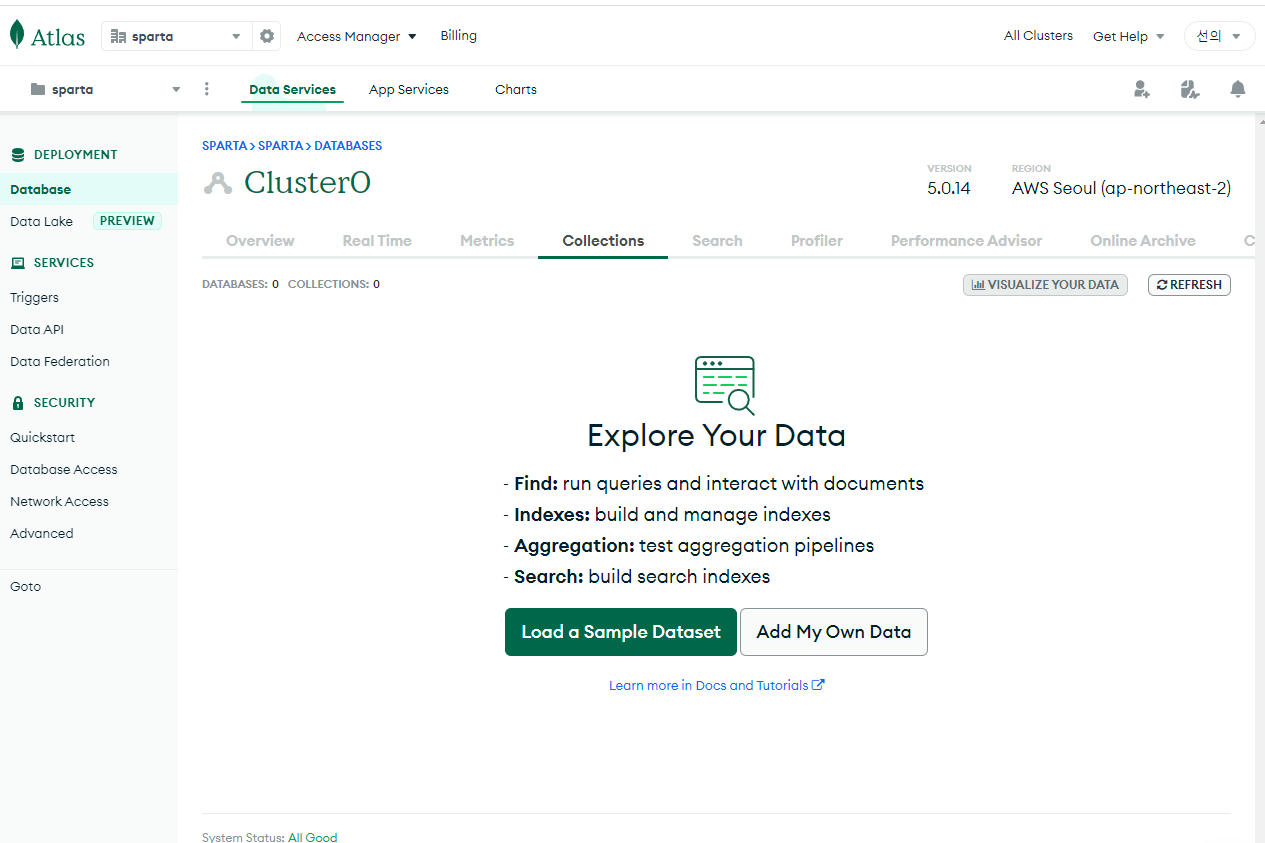Switch to the App Services tab
The image size is (1265, 843).
(409, 89)
